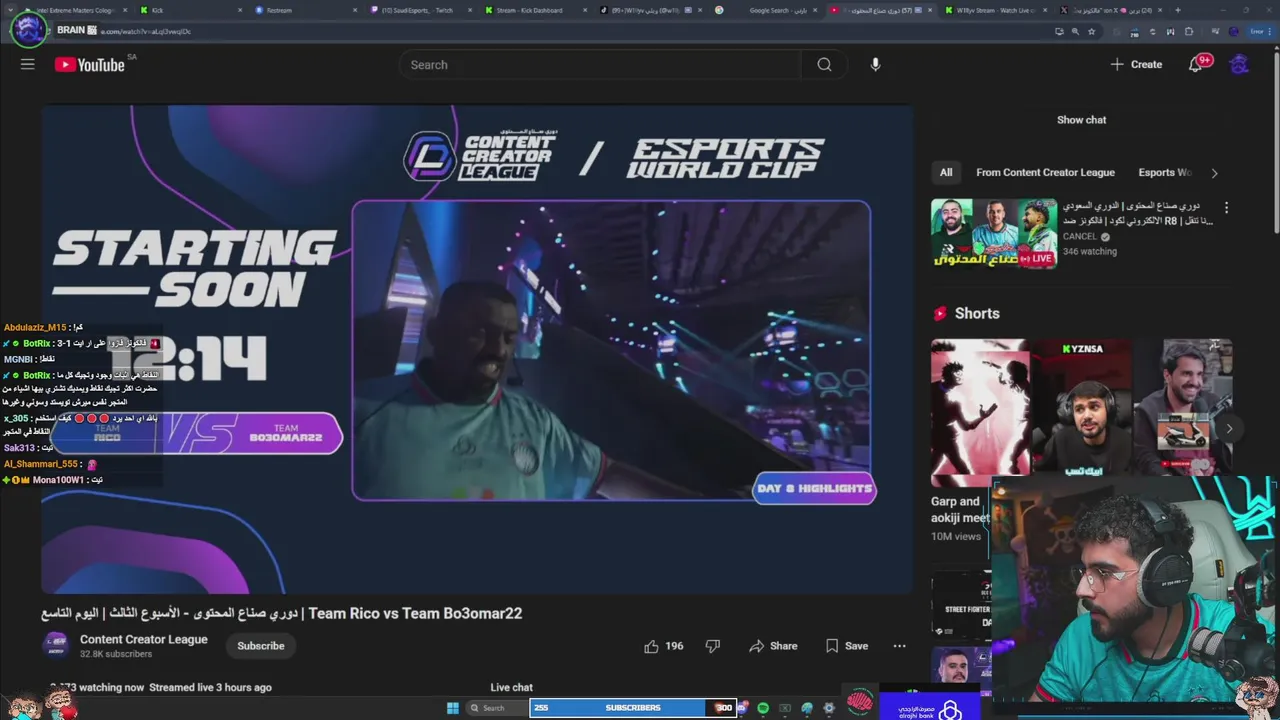The width and height of the screenshot is (1280, 720).
Task: Open the Settings gear in taskbar
Action: coord(829,708)
